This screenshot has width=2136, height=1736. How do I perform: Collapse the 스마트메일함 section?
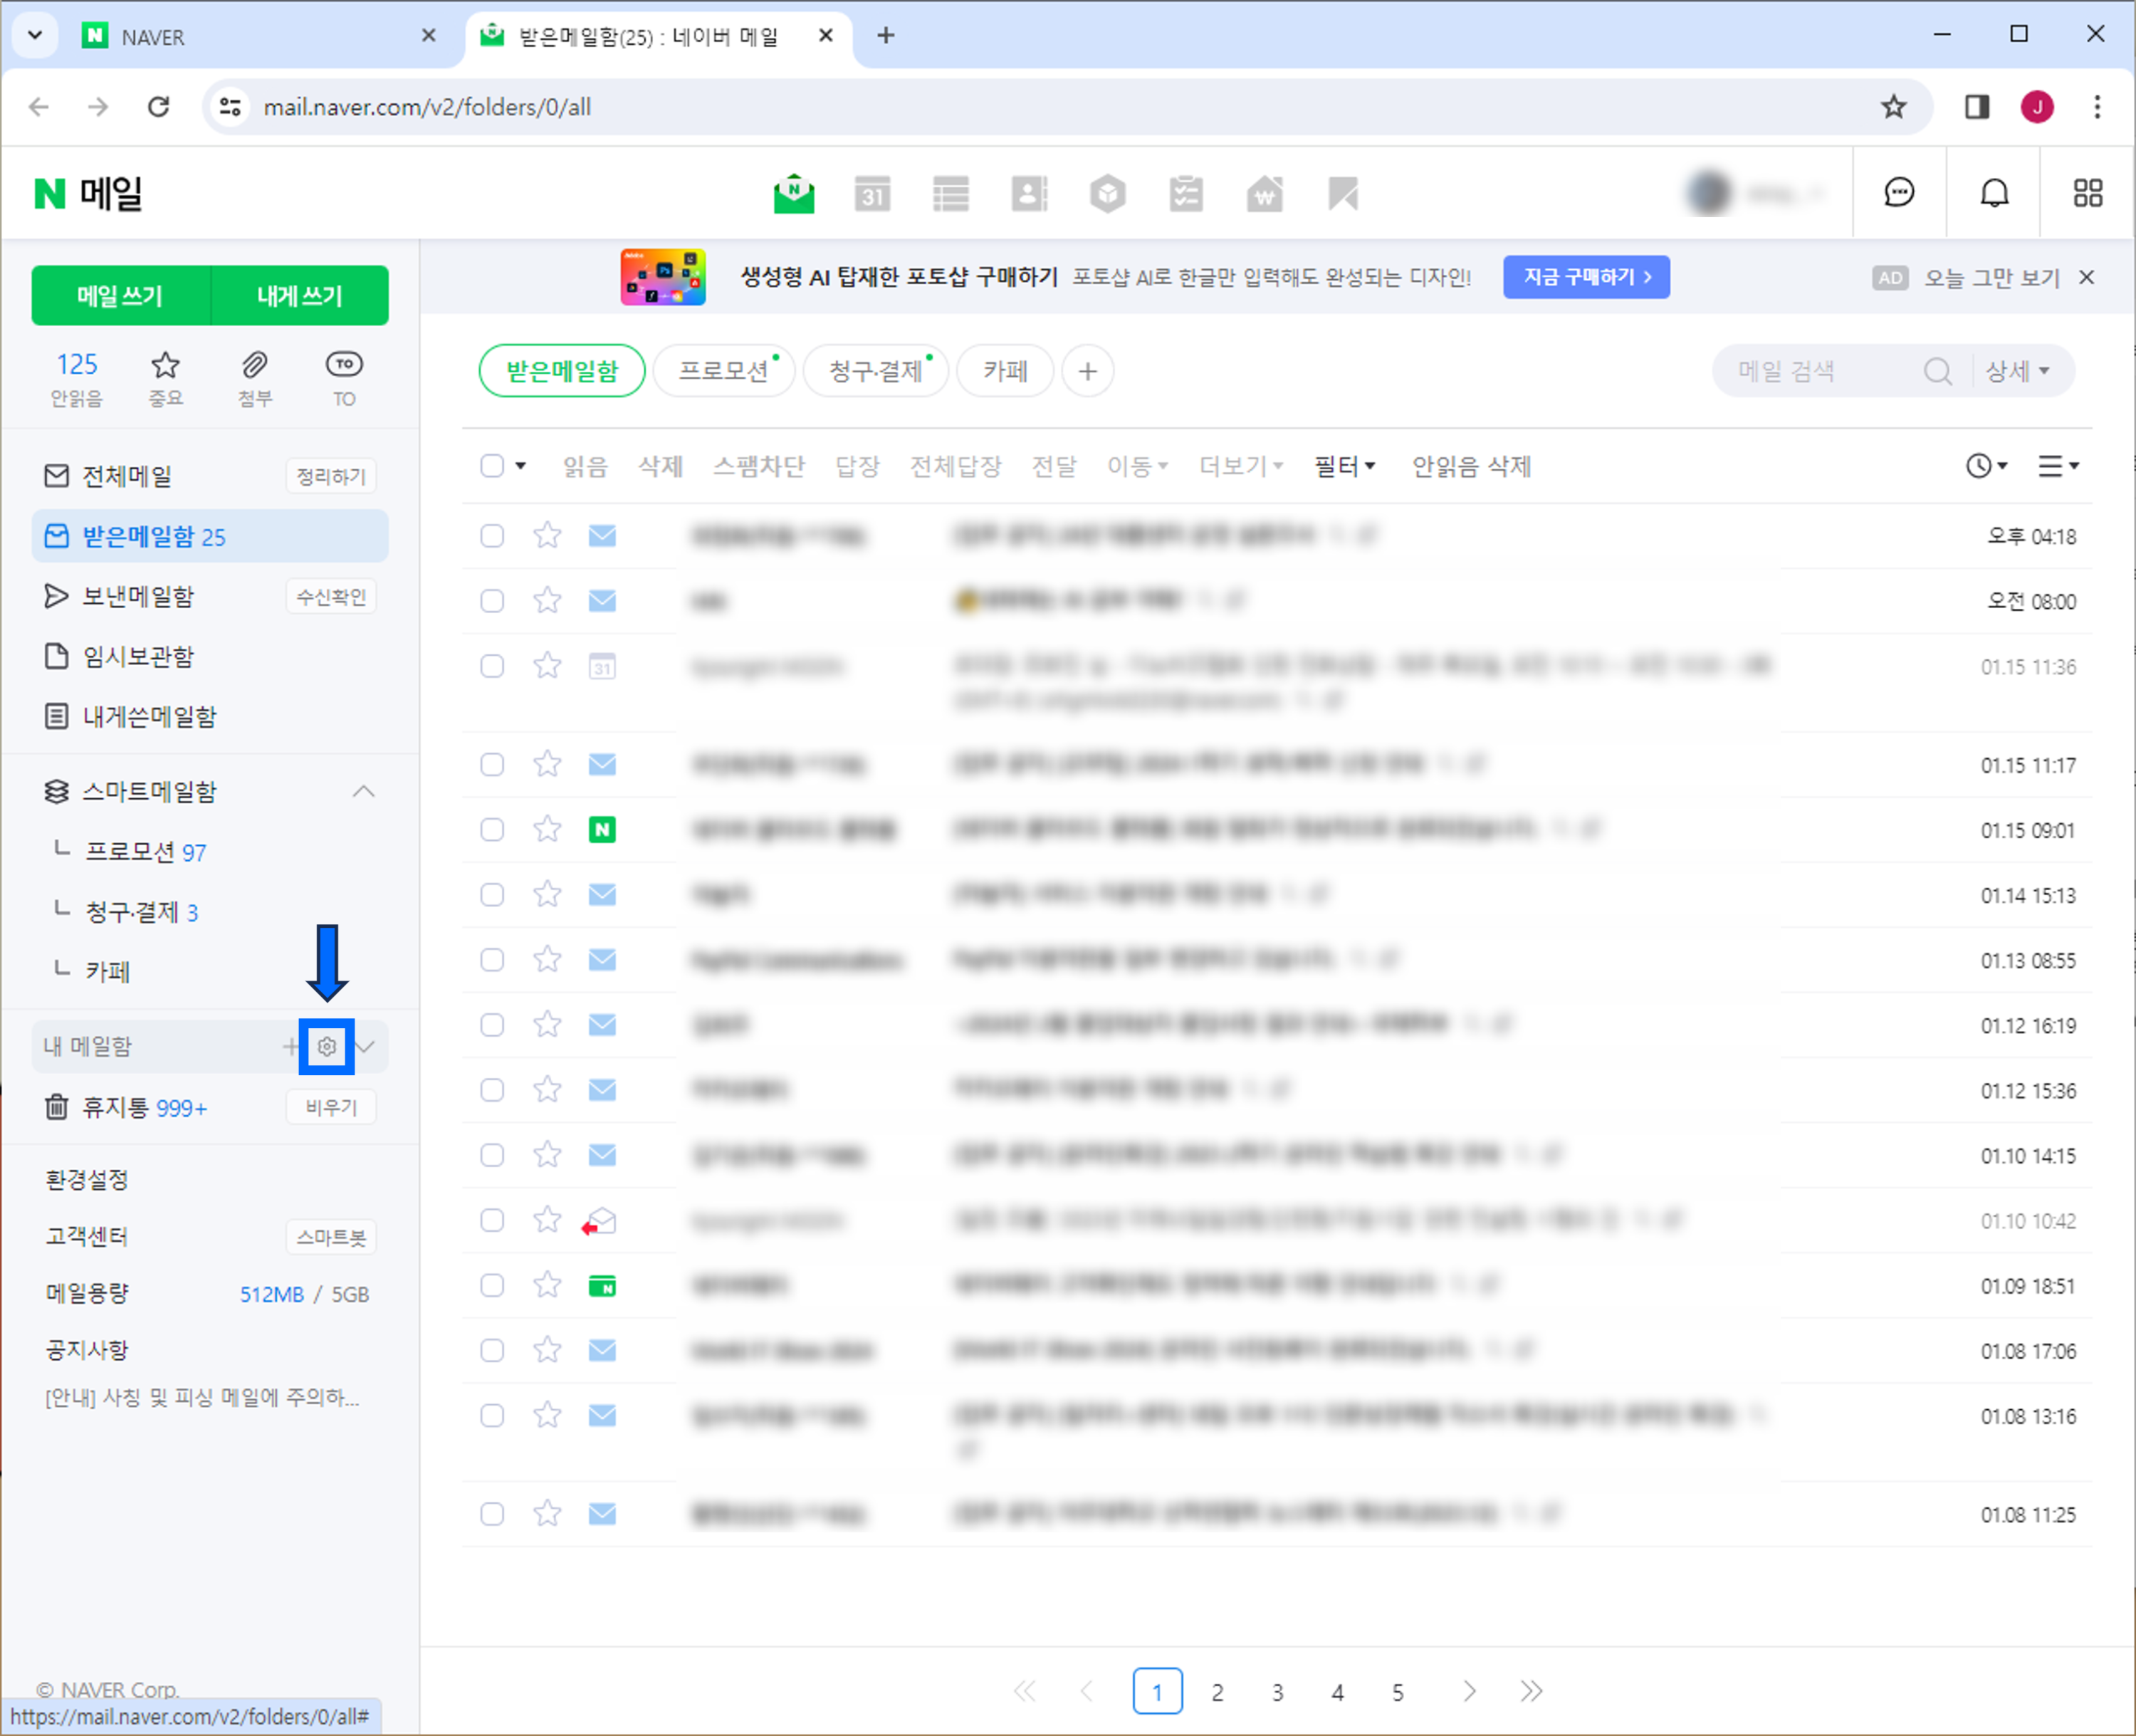(x=364, y=792)
